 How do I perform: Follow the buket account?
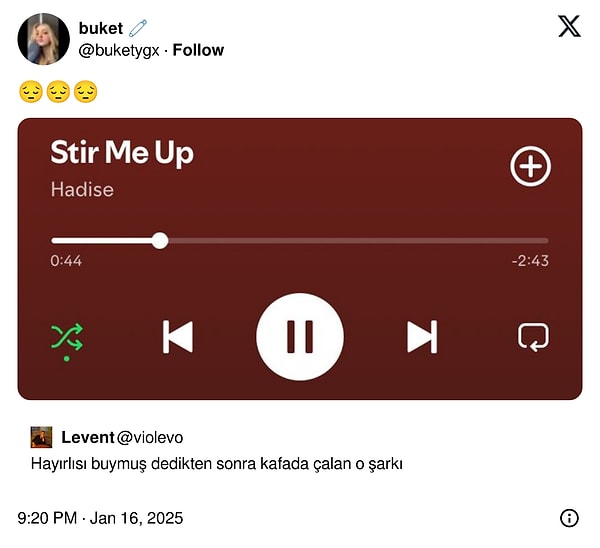click(x=198, y=50)
